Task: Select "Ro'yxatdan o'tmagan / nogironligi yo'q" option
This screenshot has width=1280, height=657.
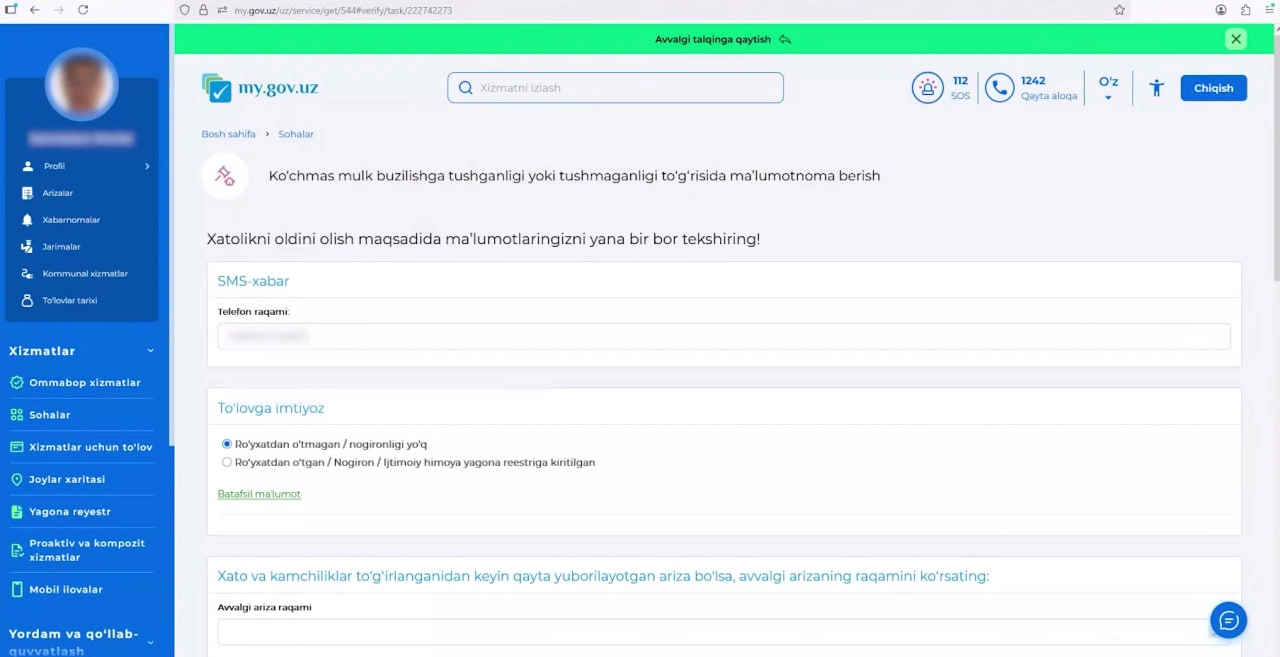Action: point(227,444)
